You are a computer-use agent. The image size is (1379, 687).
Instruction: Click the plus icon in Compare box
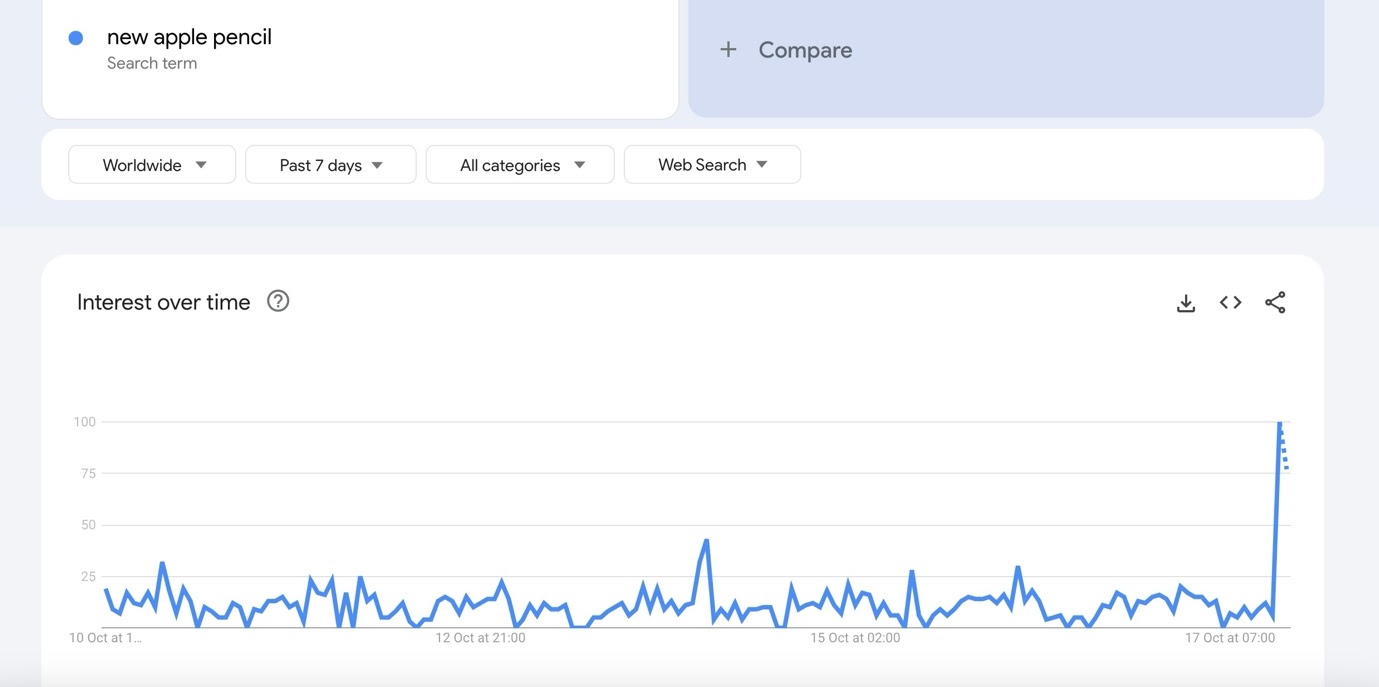coord(728,50)
